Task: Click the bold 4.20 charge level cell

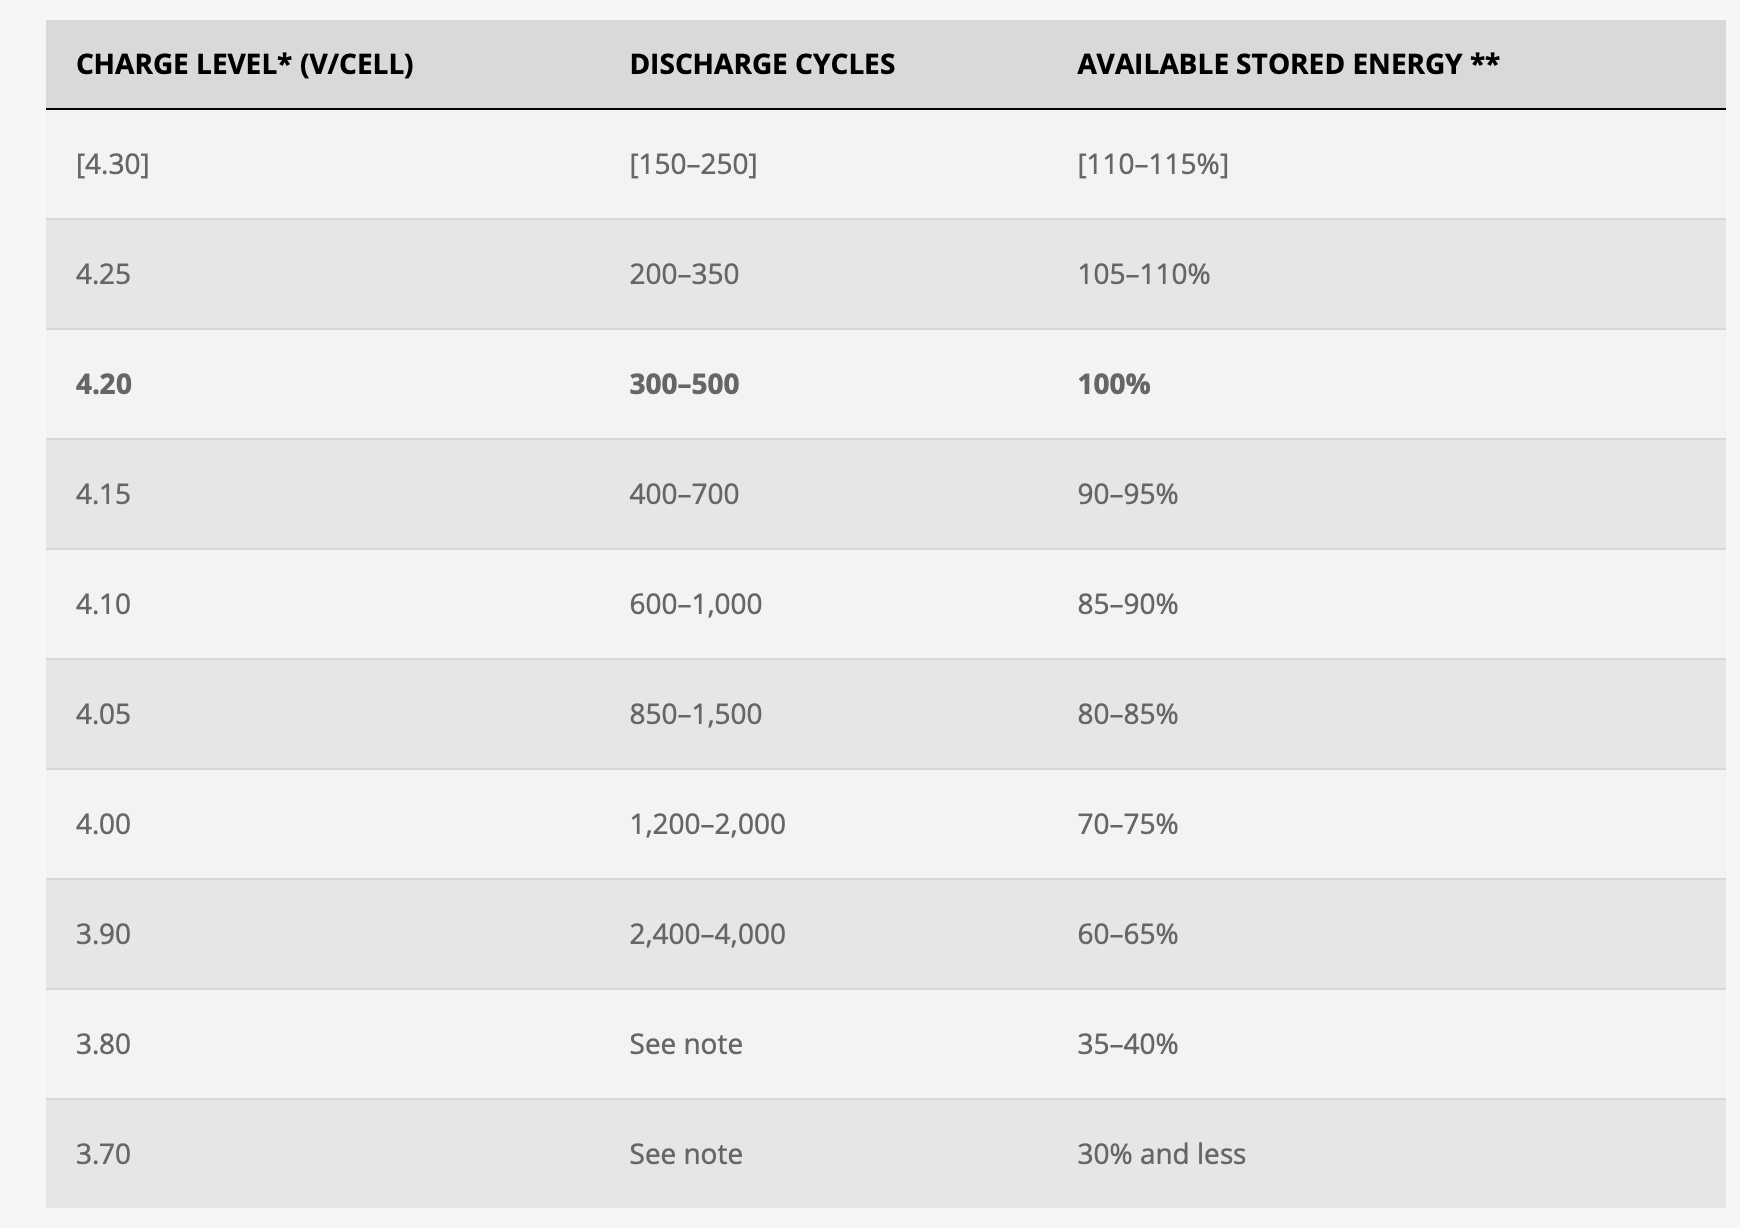Action: click(x=104, y=384)
